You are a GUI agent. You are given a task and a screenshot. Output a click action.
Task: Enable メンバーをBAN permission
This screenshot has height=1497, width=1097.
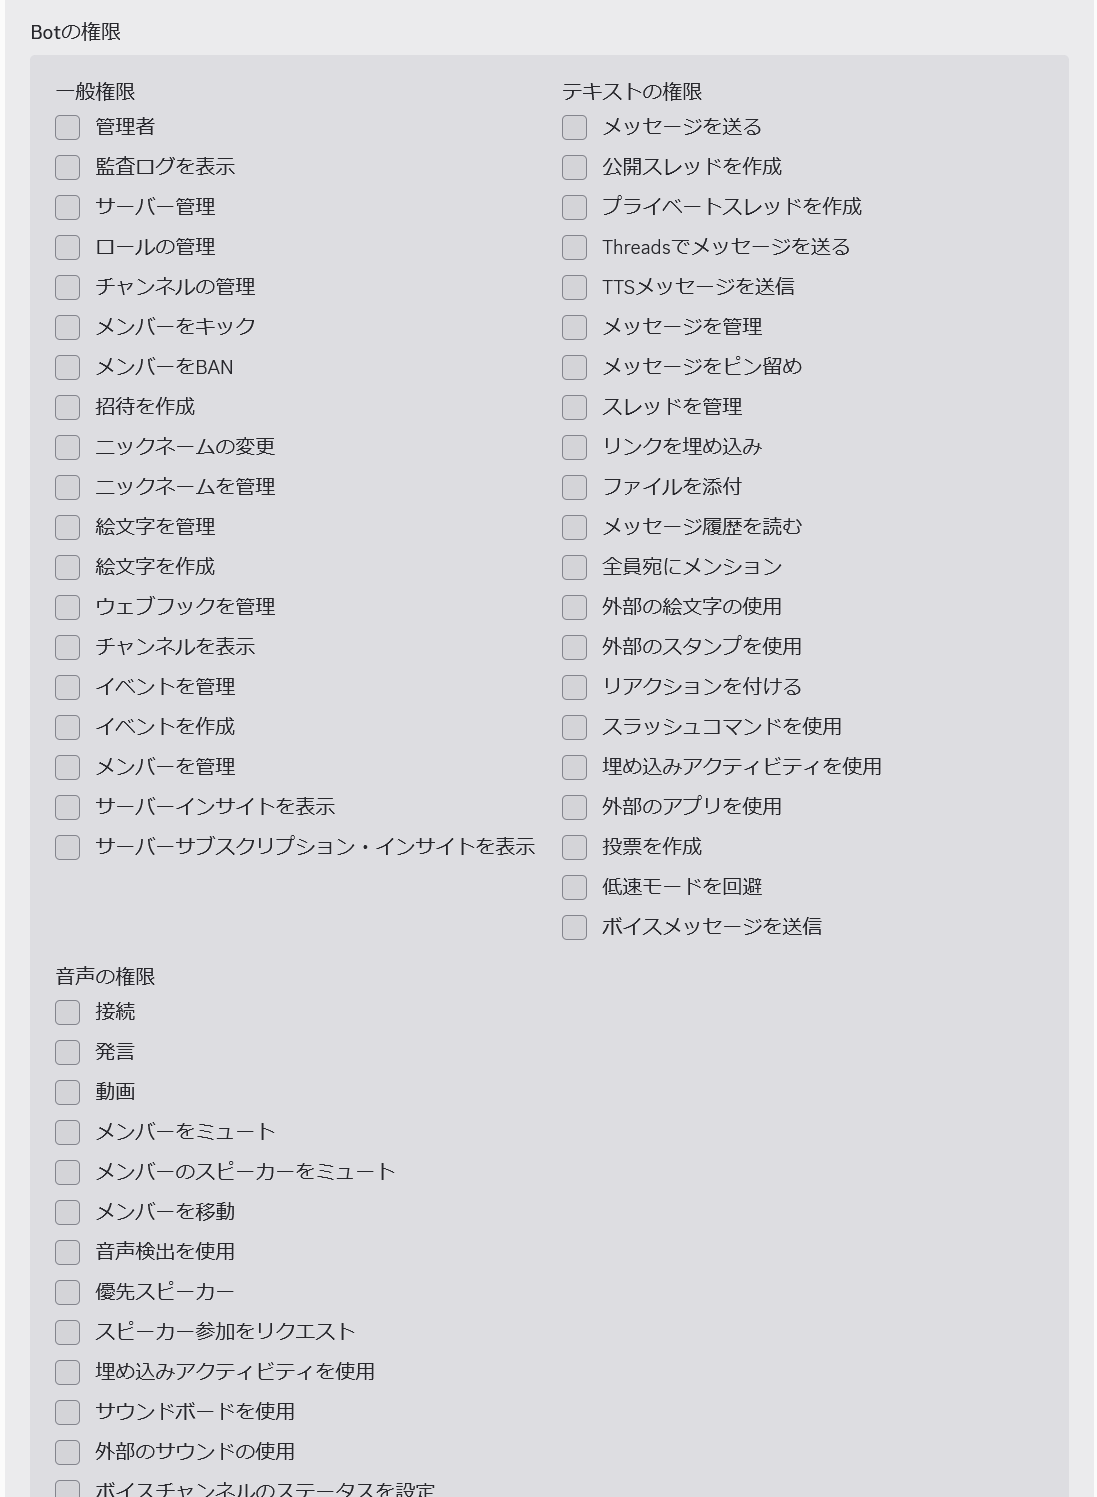coord(67,367)
